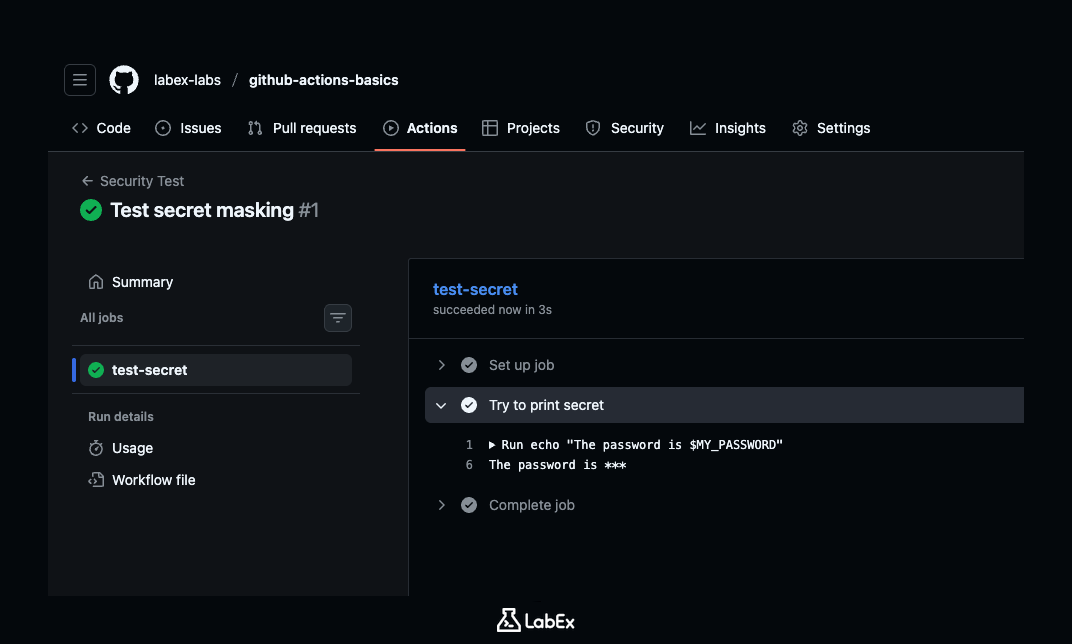
Task: Open the Code tab
Action: click(101, 129)
